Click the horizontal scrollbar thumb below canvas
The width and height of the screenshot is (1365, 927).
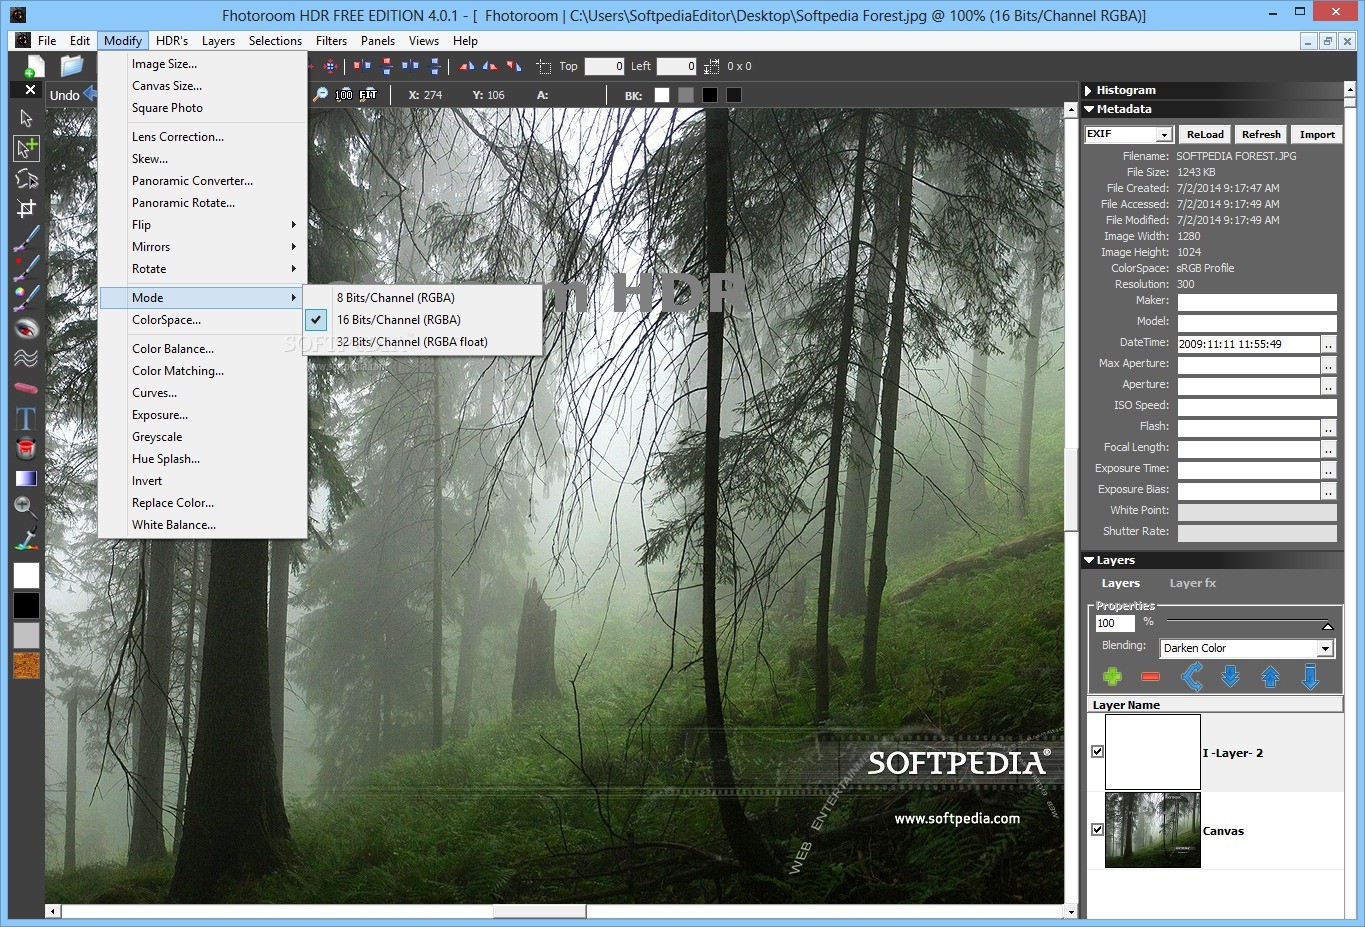click(x=539, y=912)
